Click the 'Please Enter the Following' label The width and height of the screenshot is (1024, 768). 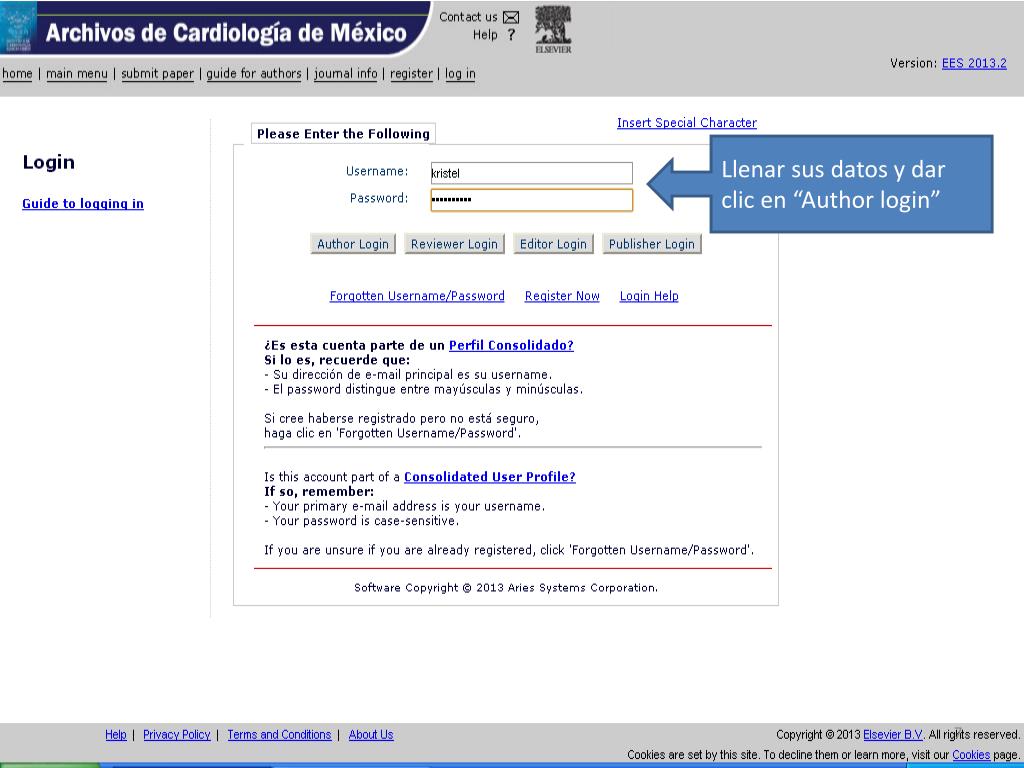pos(343,134)
